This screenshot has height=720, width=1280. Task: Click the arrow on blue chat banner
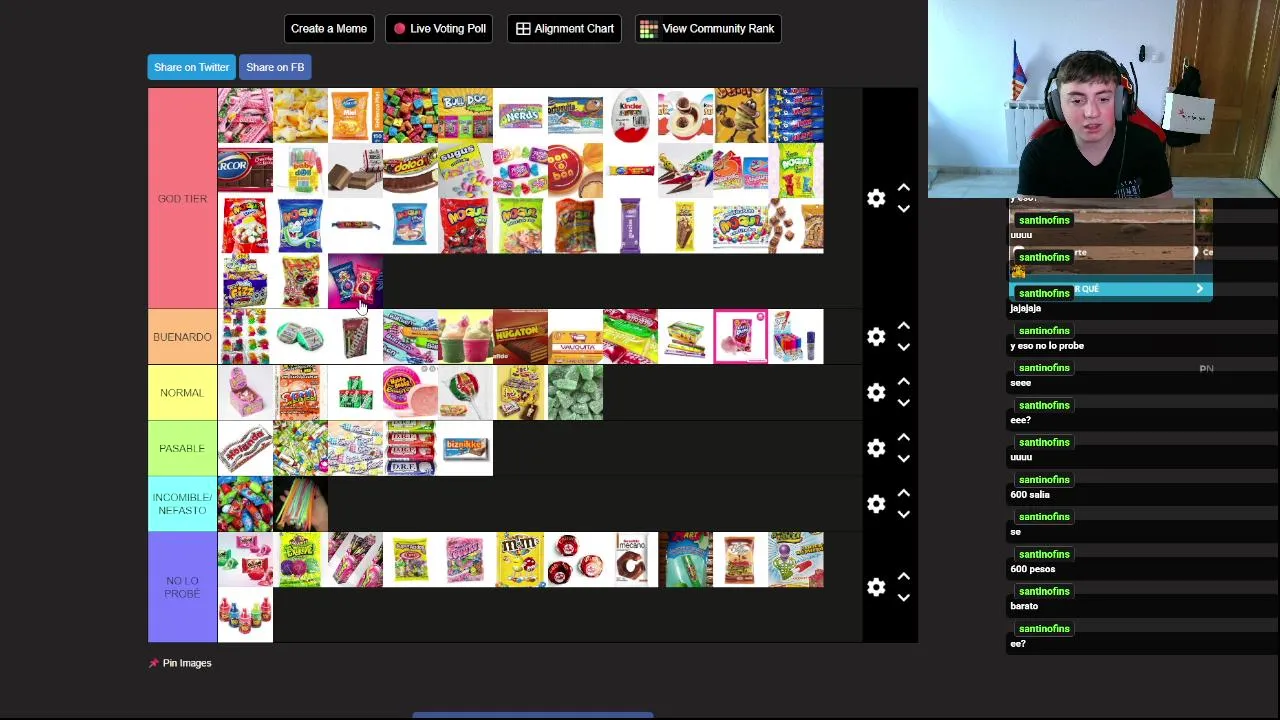(x=1199, y=289)
